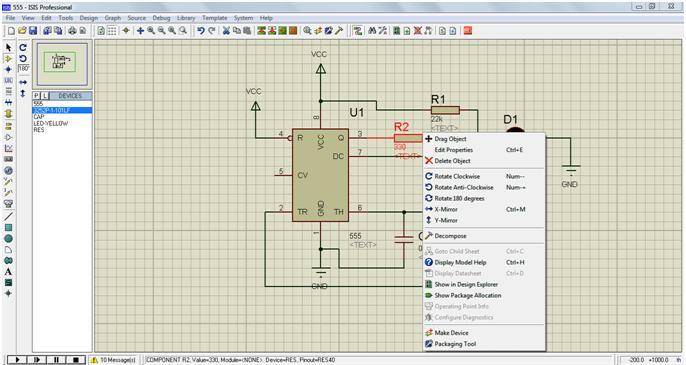This screenshot has width=686, height=365.
Task: Select the 2D Box graphics tool
Action: tap(8, 228)
